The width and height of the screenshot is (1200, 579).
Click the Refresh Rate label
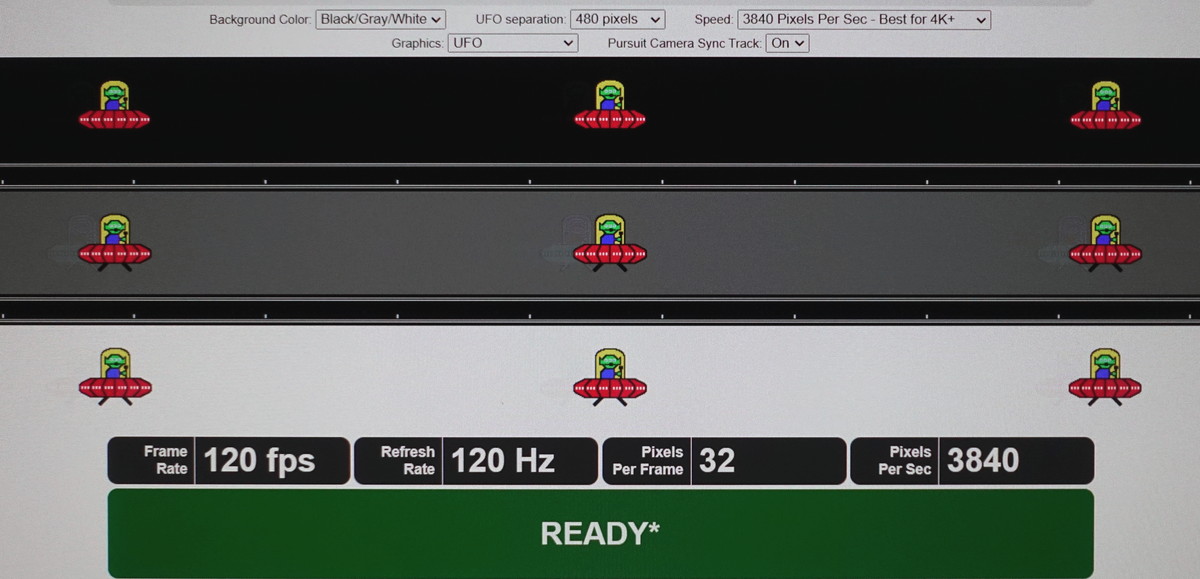pyautogui.click(x=408, y=460)
